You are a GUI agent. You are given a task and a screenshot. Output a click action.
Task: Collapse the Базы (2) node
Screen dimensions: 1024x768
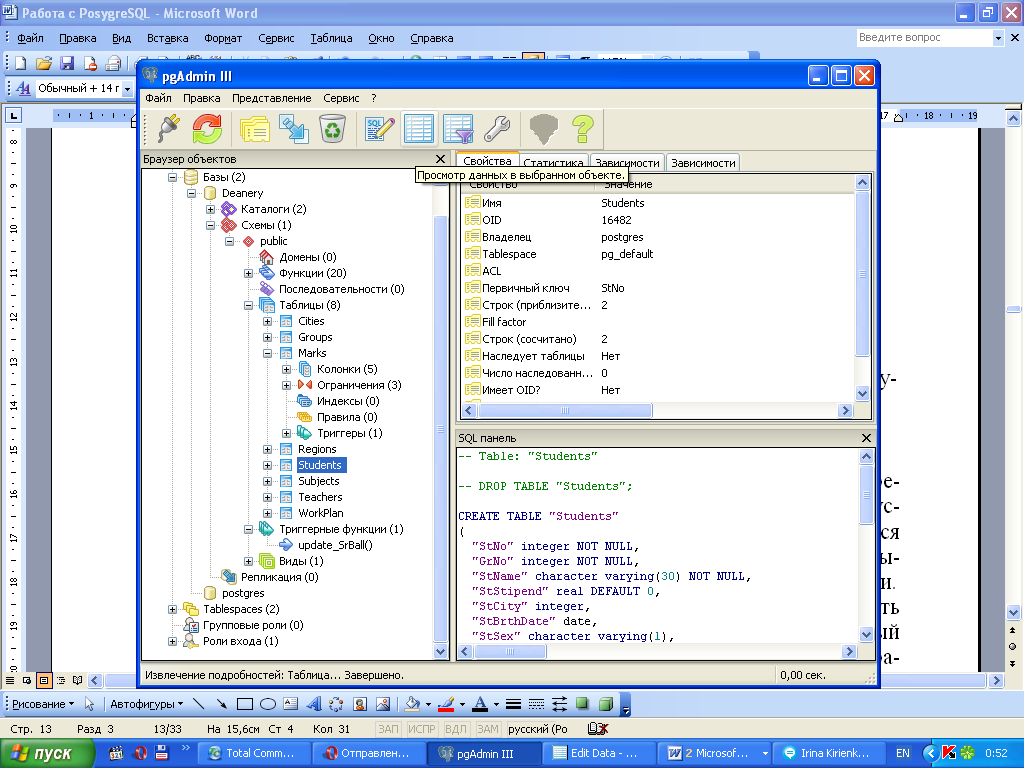coord(172,177)
